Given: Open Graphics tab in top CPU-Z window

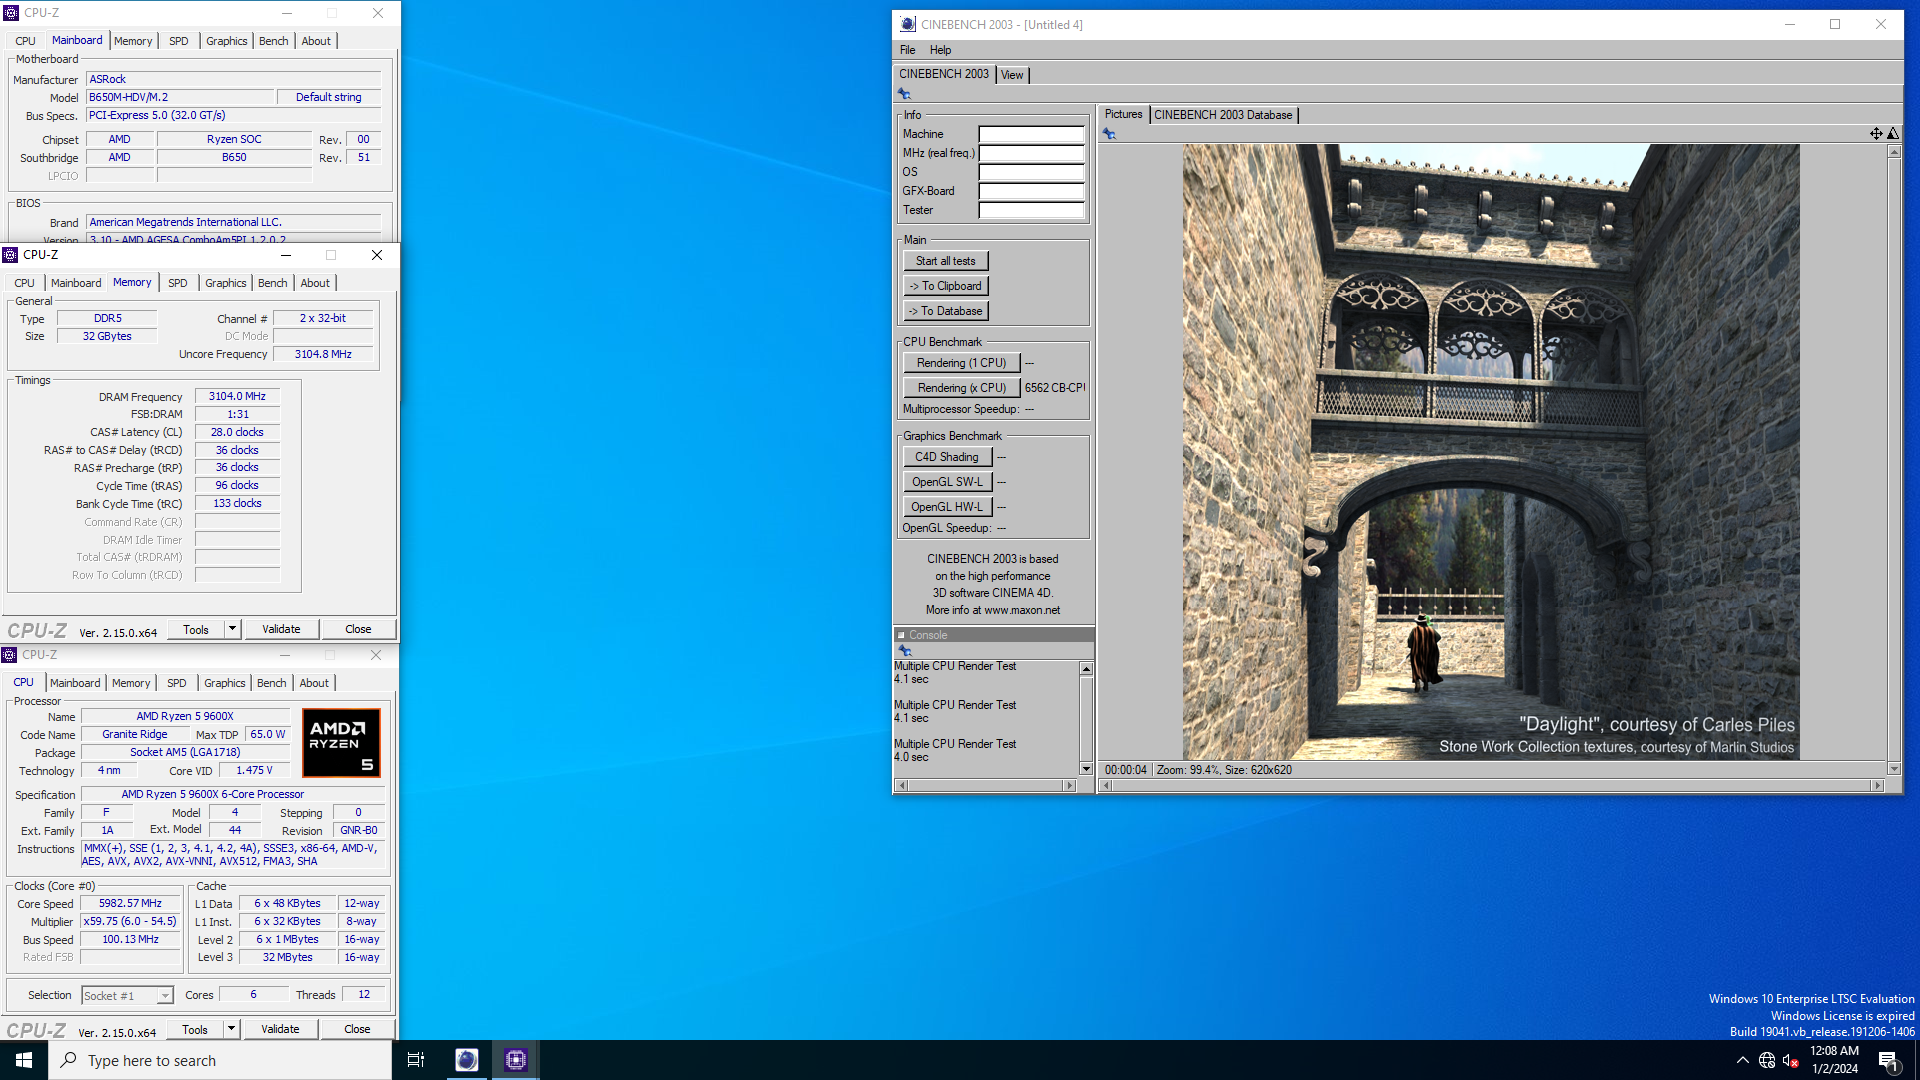Looking at the screenshot, I should (x=227, y=41).
